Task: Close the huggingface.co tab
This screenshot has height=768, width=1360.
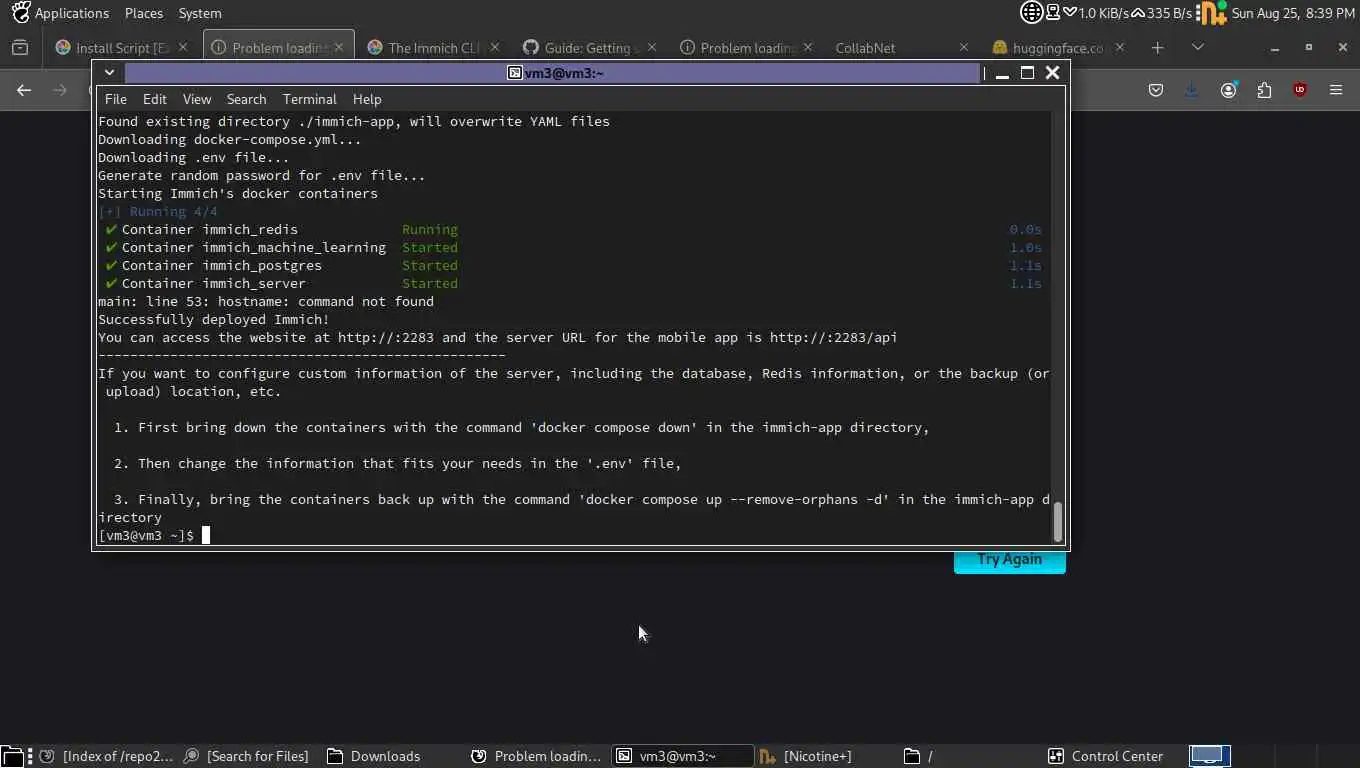Action: 1119,47
